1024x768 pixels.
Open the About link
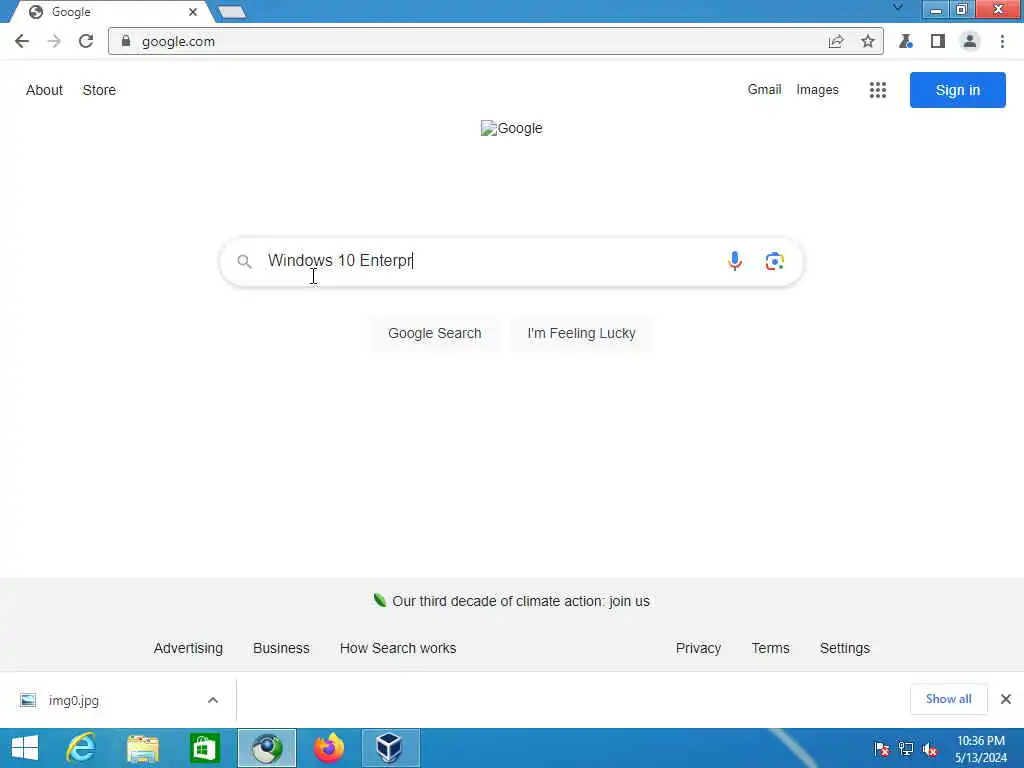(44, 90)
